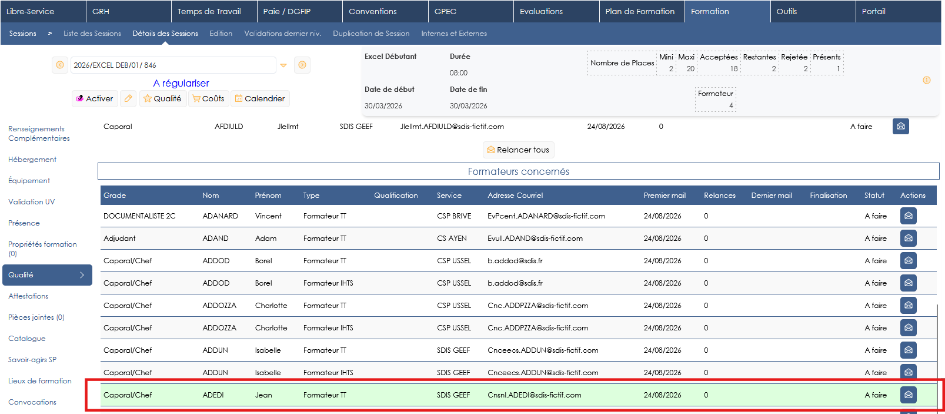Click mail icon for ADANARD Vincent row
This screenshot has height=414, width=945.
tap(908, 216)
